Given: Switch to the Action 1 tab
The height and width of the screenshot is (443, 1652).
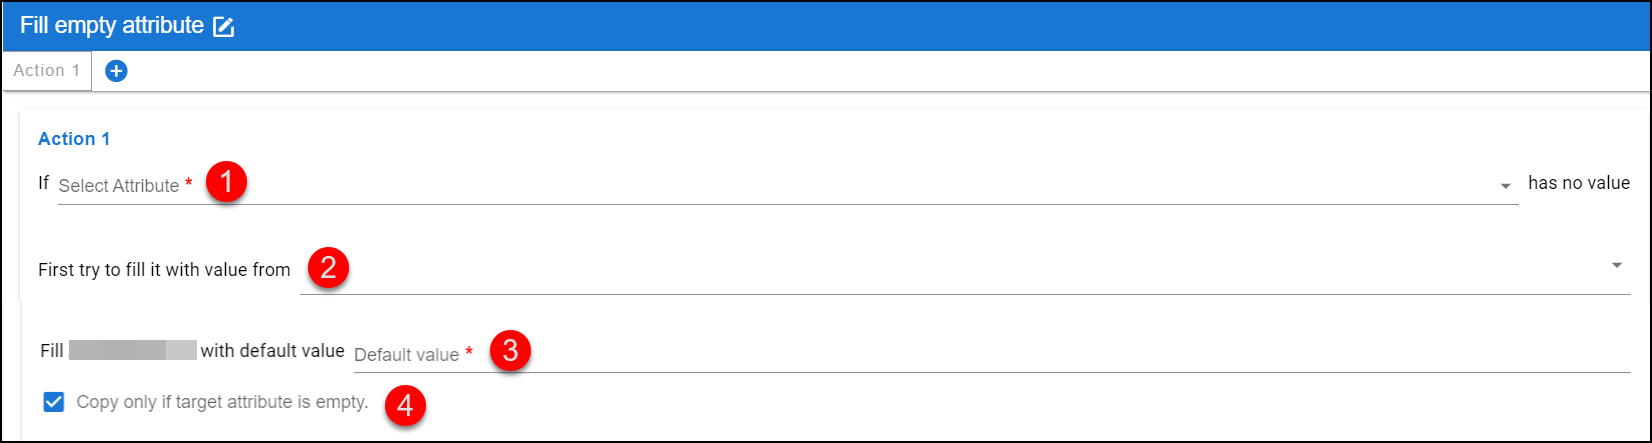Looking at the screenshot, I should click(x=47, y=70).
